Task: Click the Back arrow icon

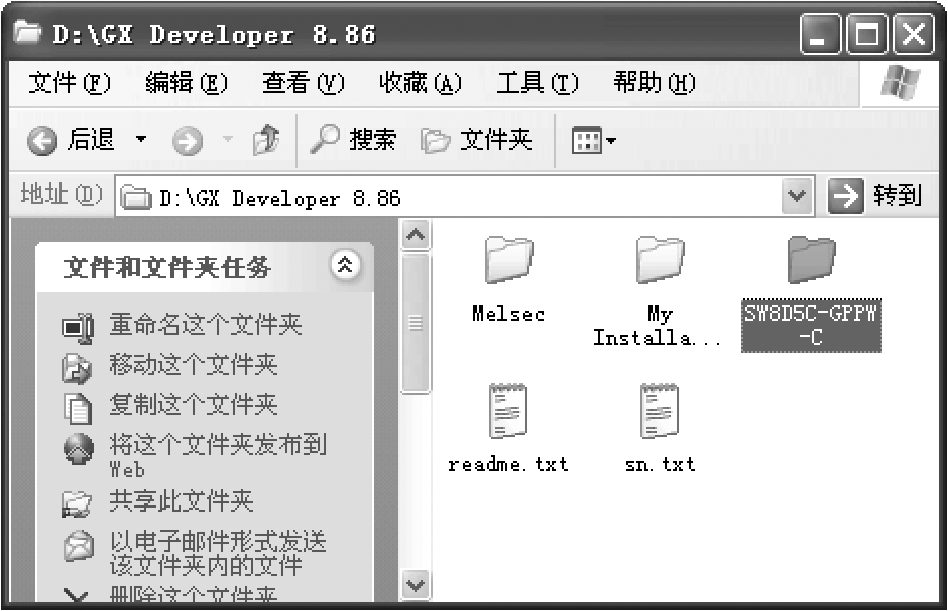Action: pyautogui.click(x=42, y=141)
